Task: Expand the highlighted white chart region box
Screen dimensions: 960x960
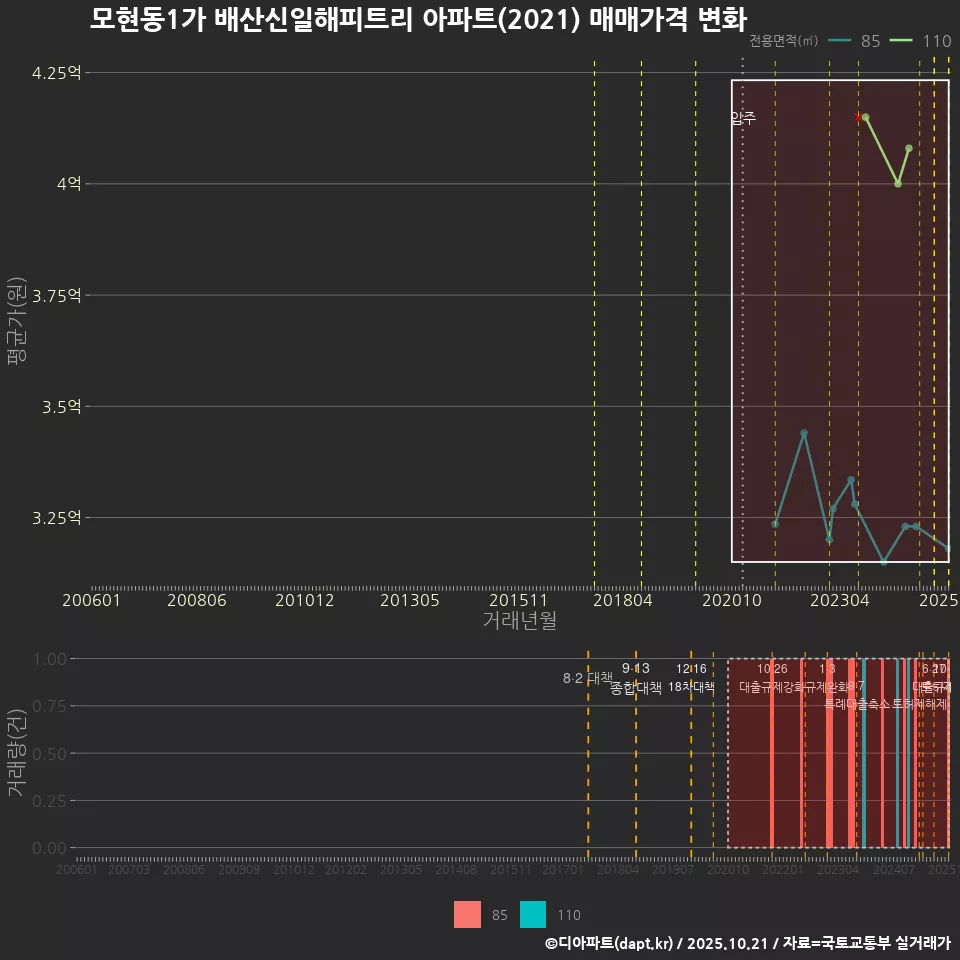Action: point(840,320)
